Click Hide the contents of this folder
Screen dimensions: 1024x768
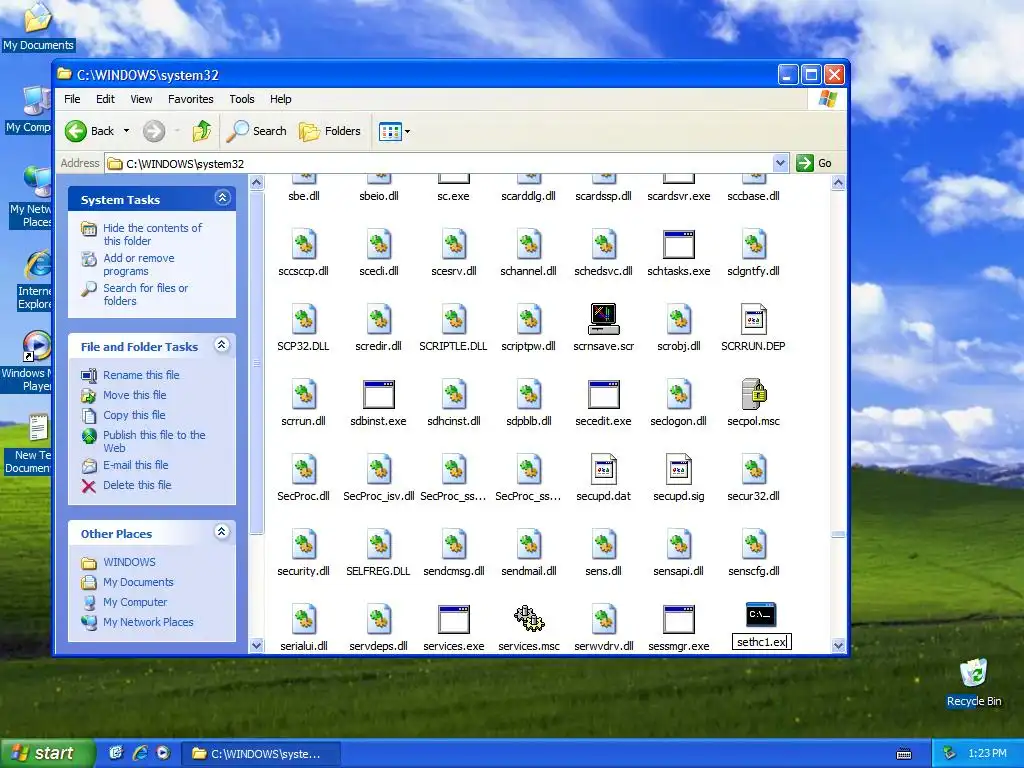click(152, 234)
